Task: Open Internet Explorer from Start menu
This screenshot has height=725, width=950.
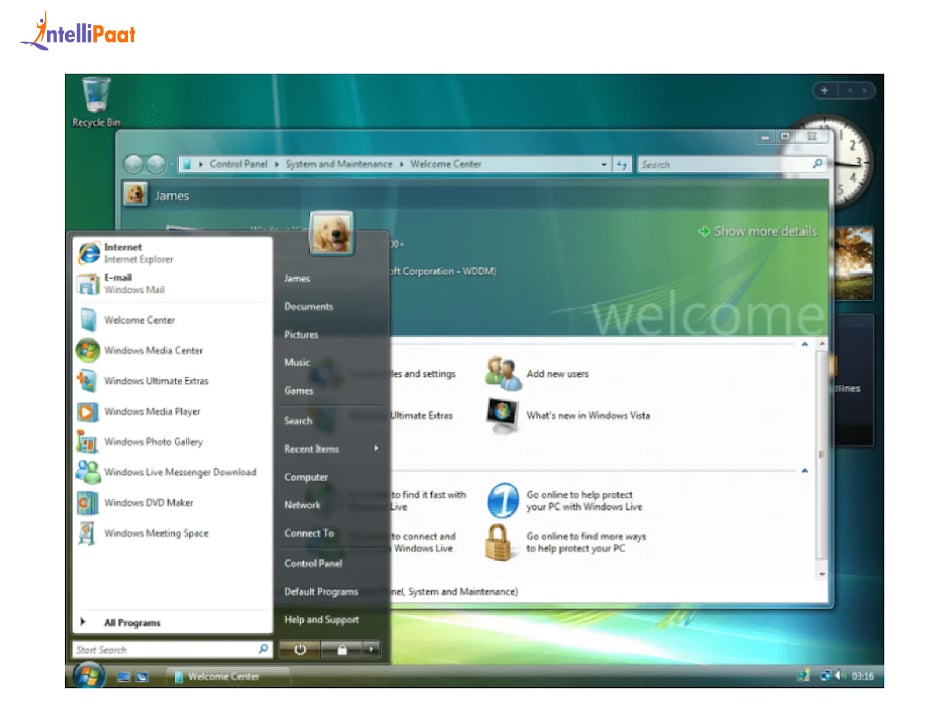Action: (171, 253)
